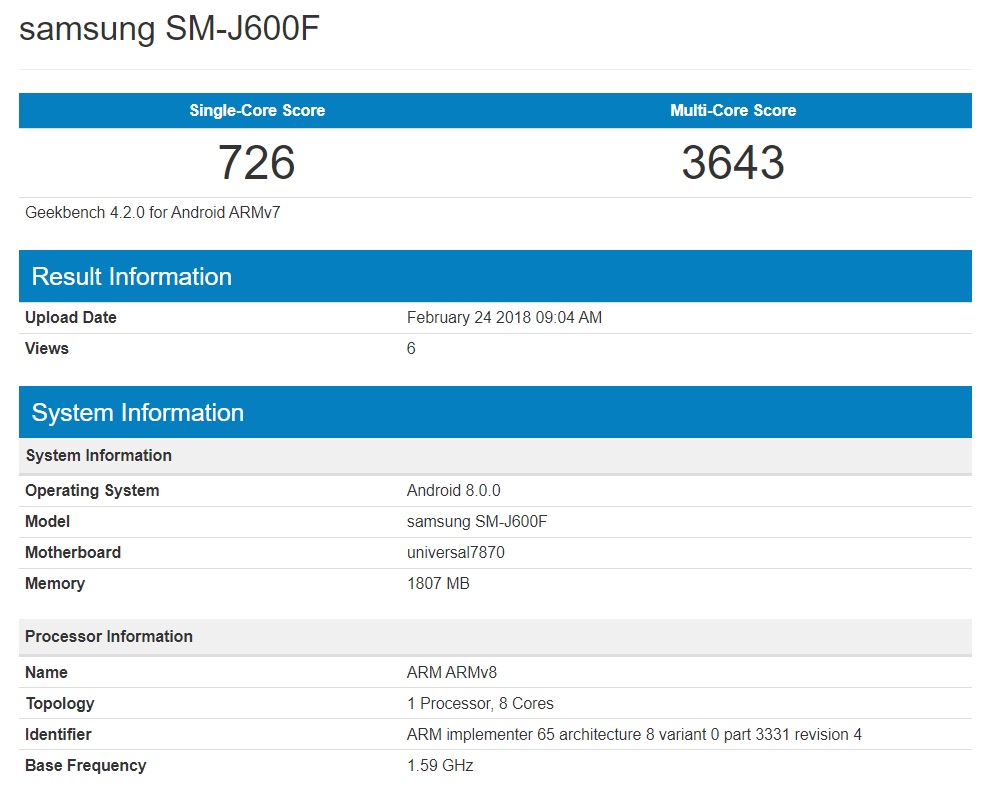Select the processor Name label

point(46,673)
